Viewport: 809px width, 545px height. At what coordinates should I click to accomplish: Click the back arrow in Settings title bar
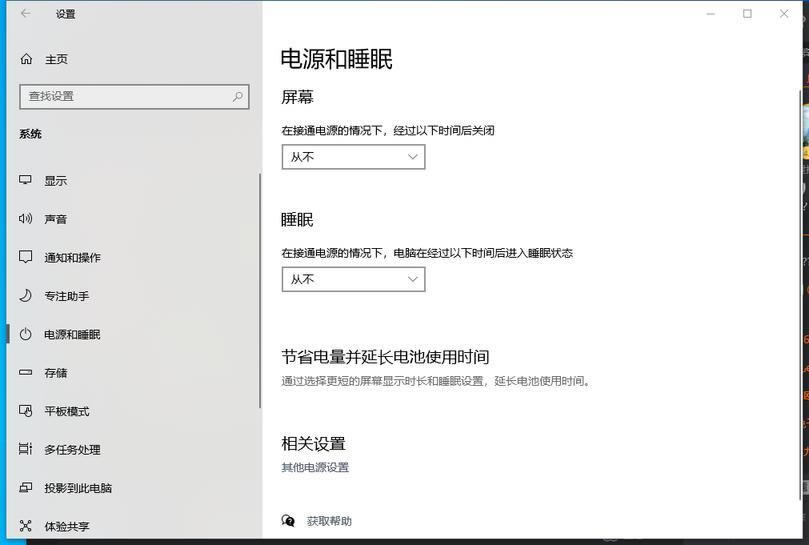click(25, 13)
